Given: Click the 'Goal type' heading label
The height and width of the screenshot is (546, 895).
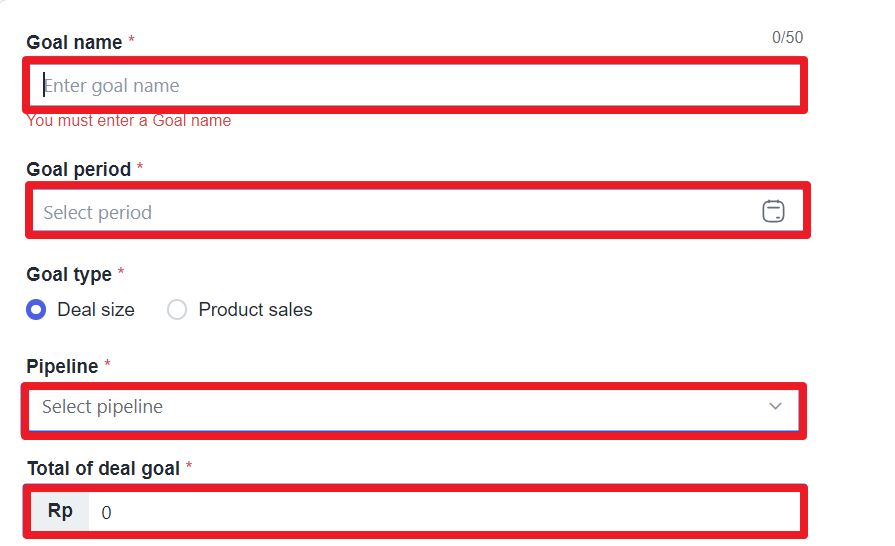Looking at the screenshot, I should pos(69,274).
